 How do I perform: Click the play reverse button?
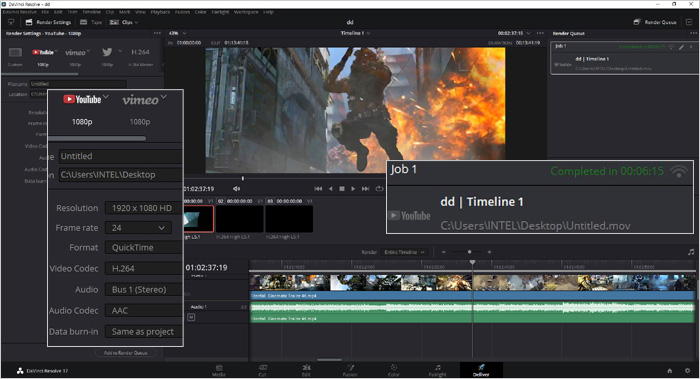click(330, 189)
